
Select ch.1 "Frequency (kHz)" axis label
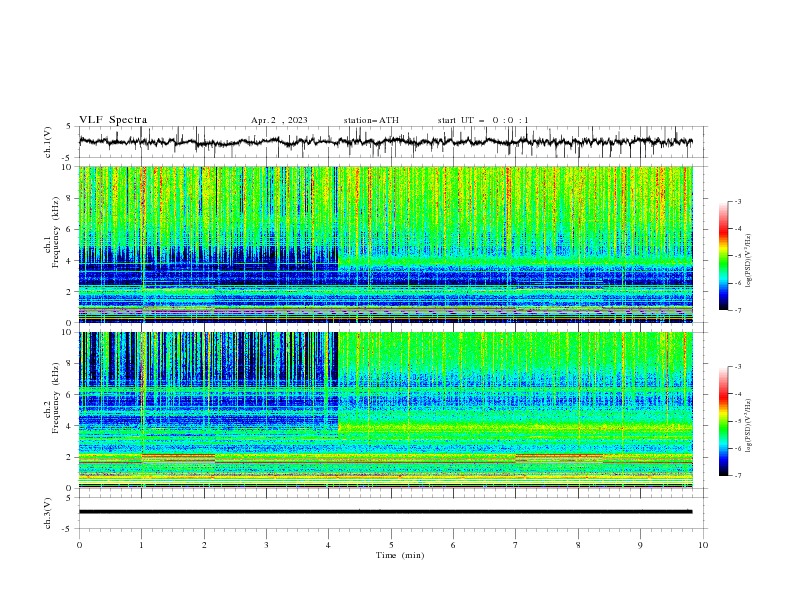(56, 233)
